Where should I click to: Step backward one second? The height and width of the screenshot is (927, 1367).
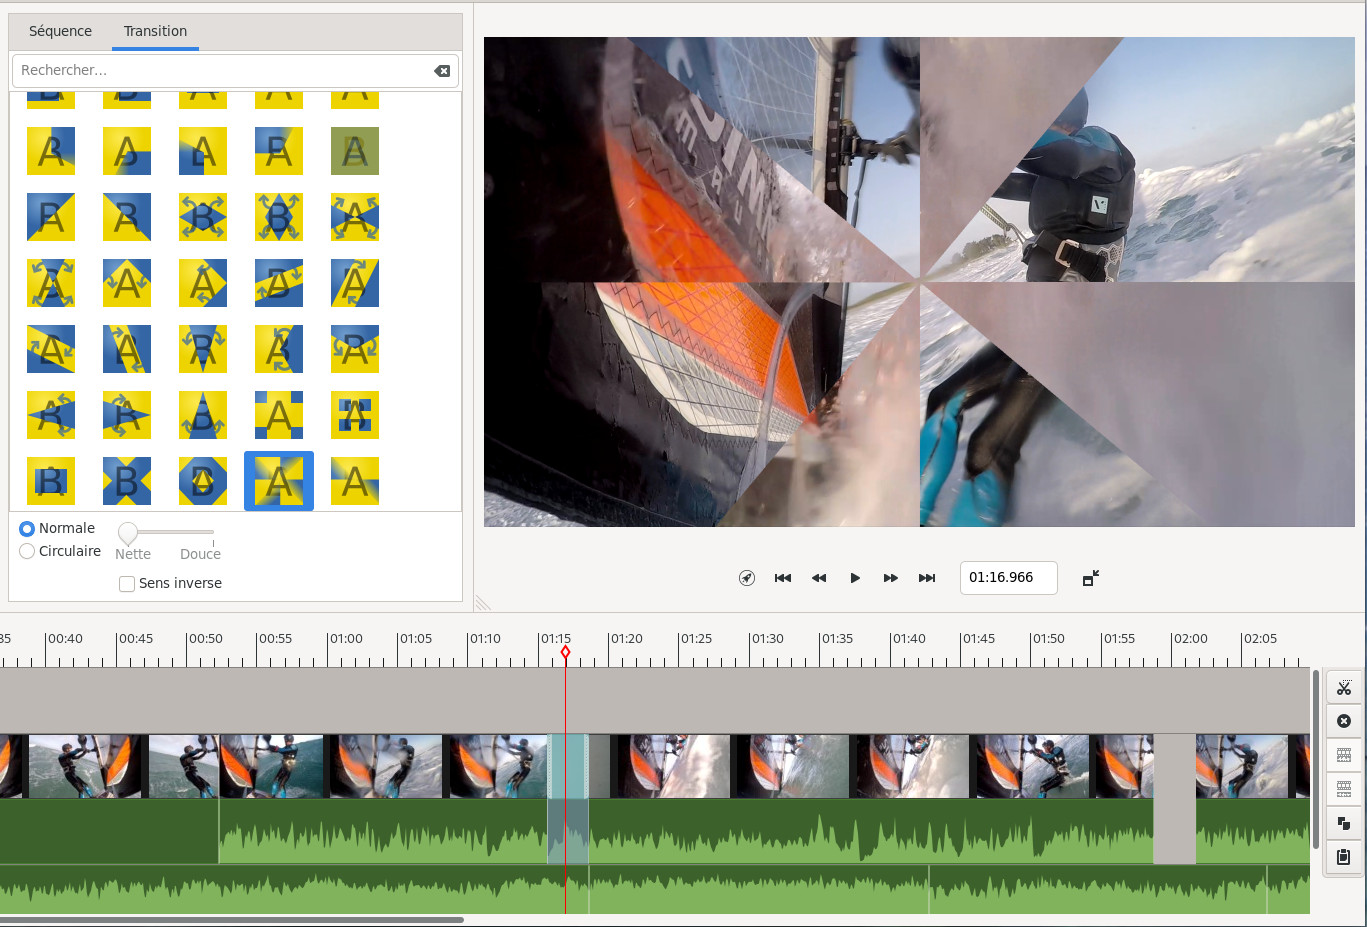pos(819,578)
